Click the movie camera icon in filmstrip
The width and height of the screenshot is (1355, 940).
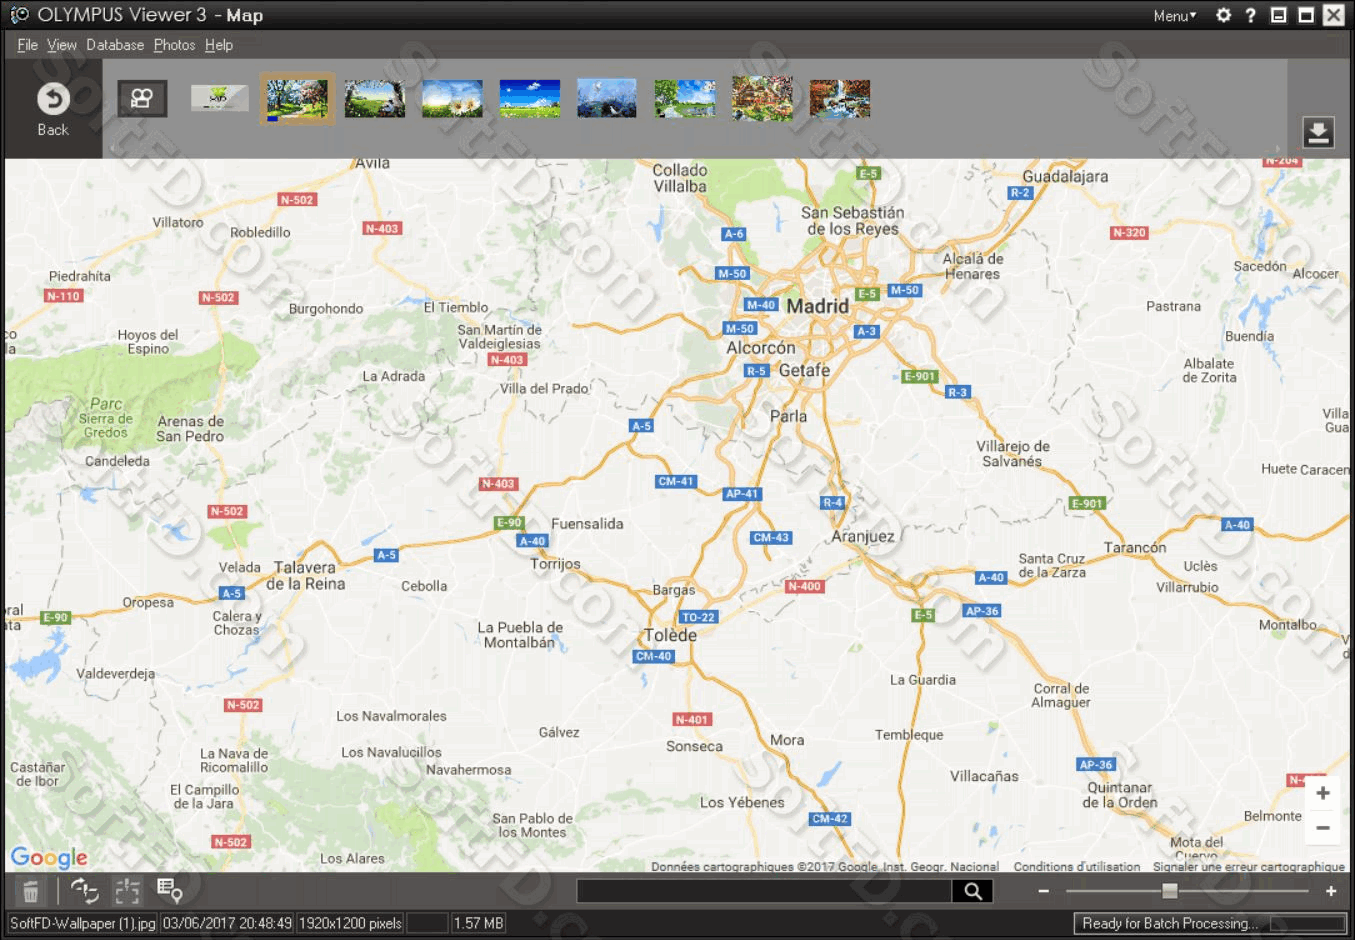[x=142, y=98]
